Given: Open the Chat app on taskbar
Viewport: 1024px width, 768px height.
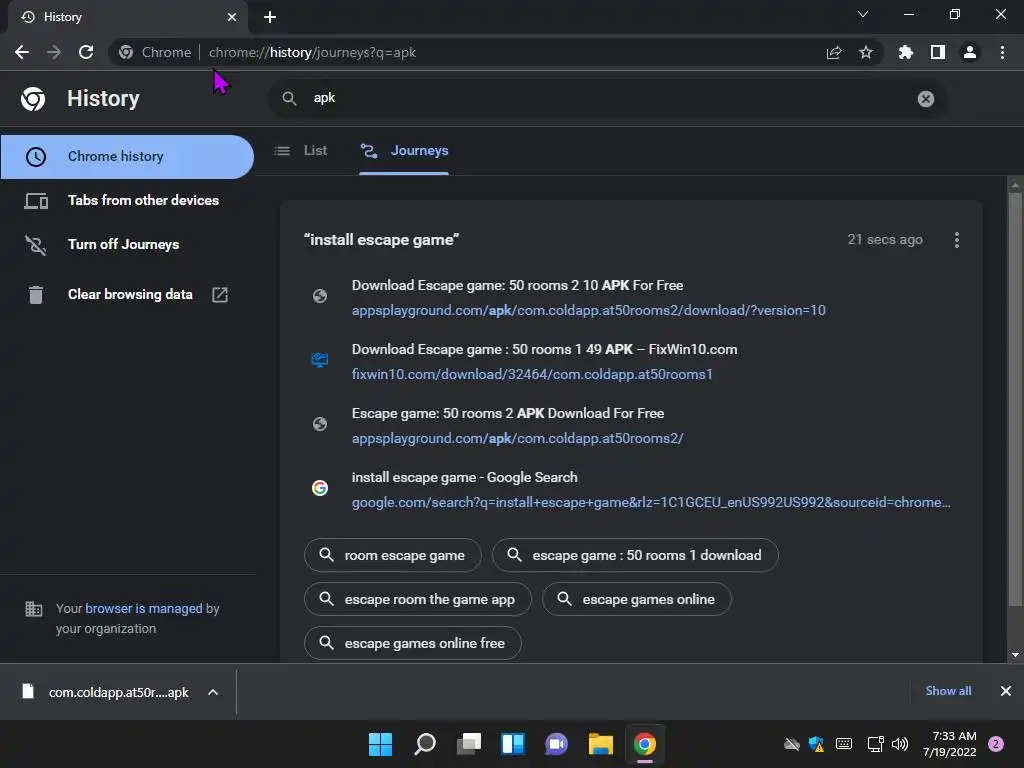Looking at the screenshot, I should pos(556,744).
